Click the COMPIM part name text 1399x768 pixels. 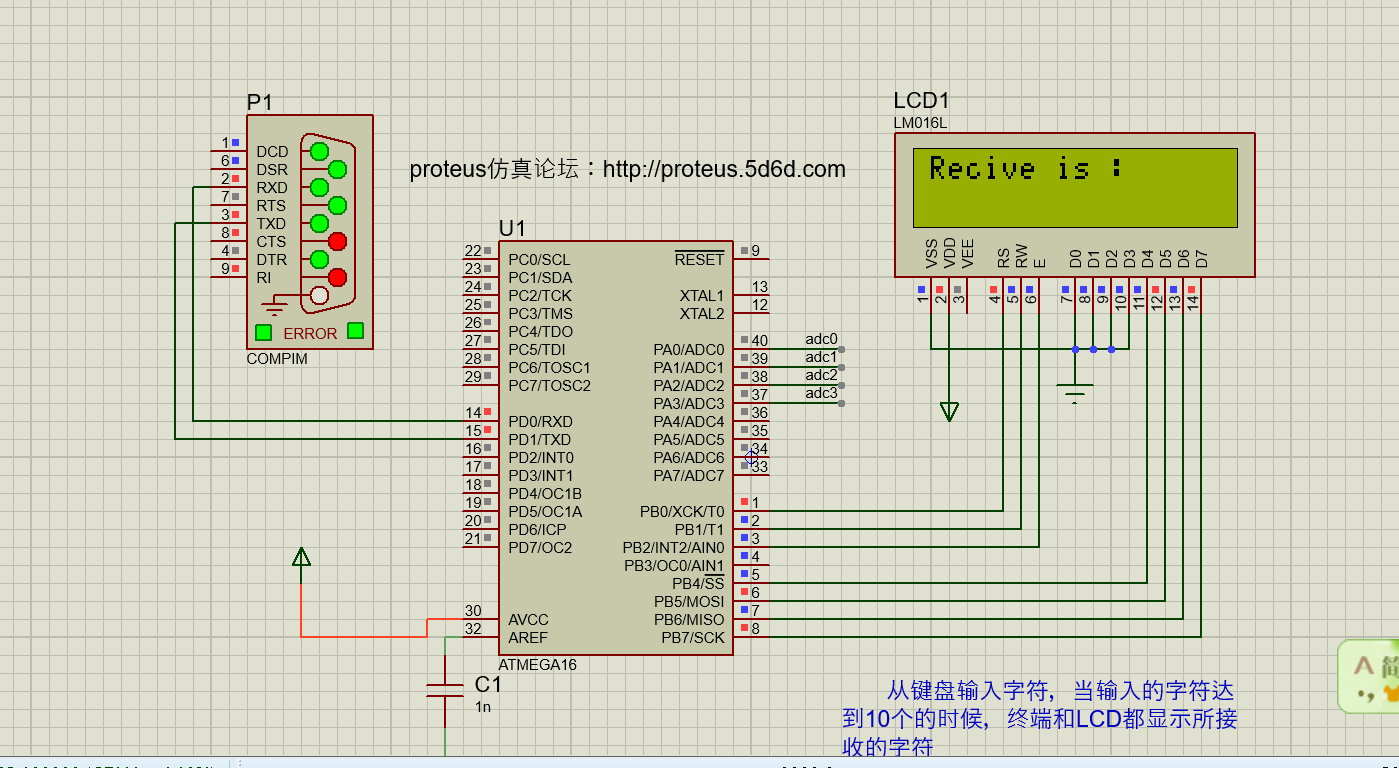(277, 359)
